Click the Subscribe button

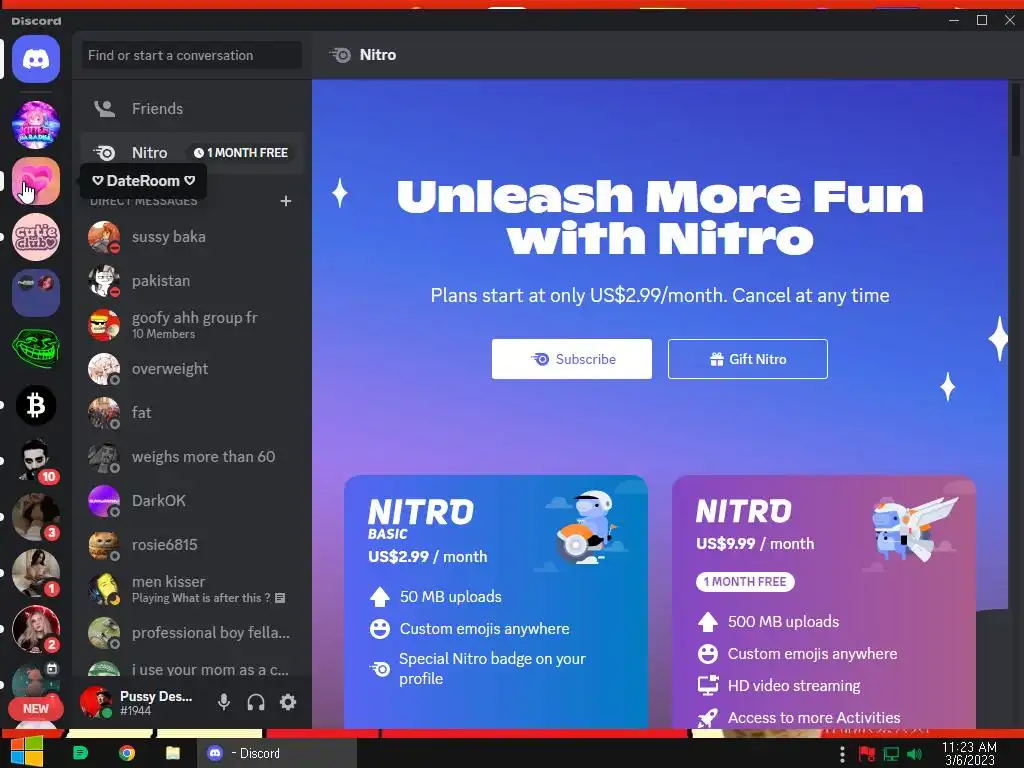571,359
